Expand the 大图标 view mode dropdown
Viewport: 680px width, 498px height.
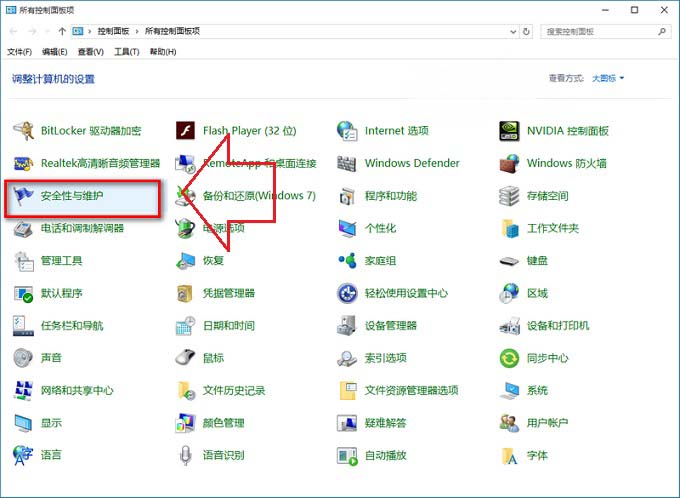[x=608, y=79]
